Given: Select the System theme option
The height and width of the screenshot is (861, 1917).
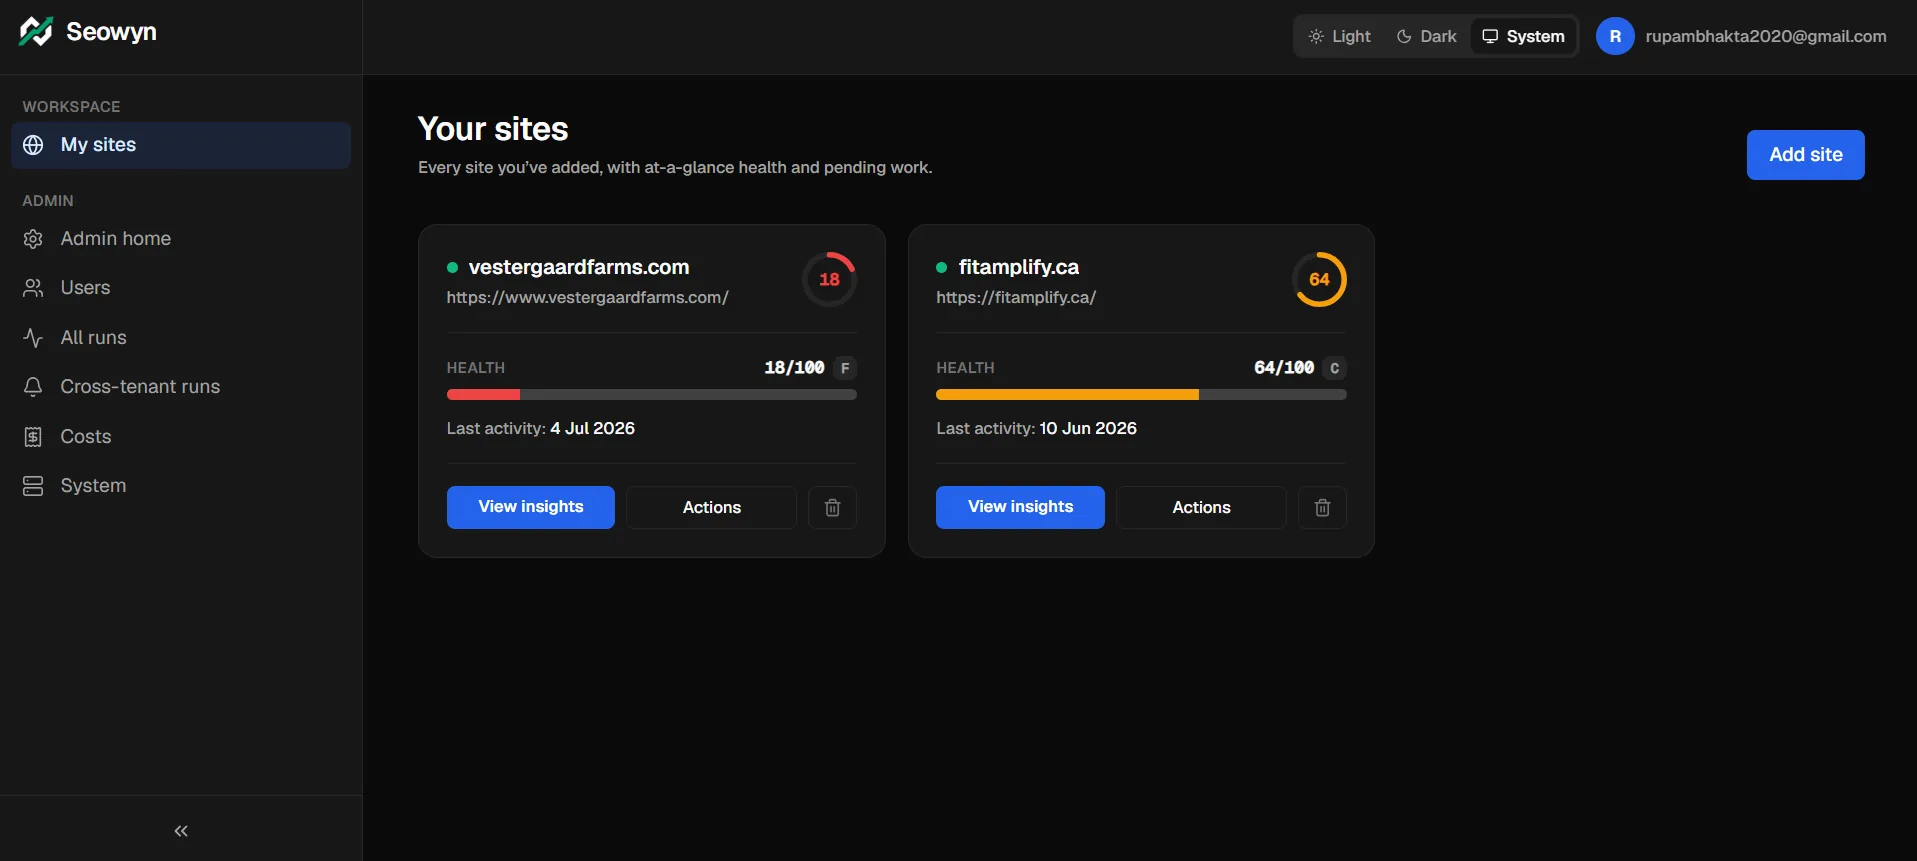Looking at the screenshot, I should pyautogui.click(x=1523, y=36).
